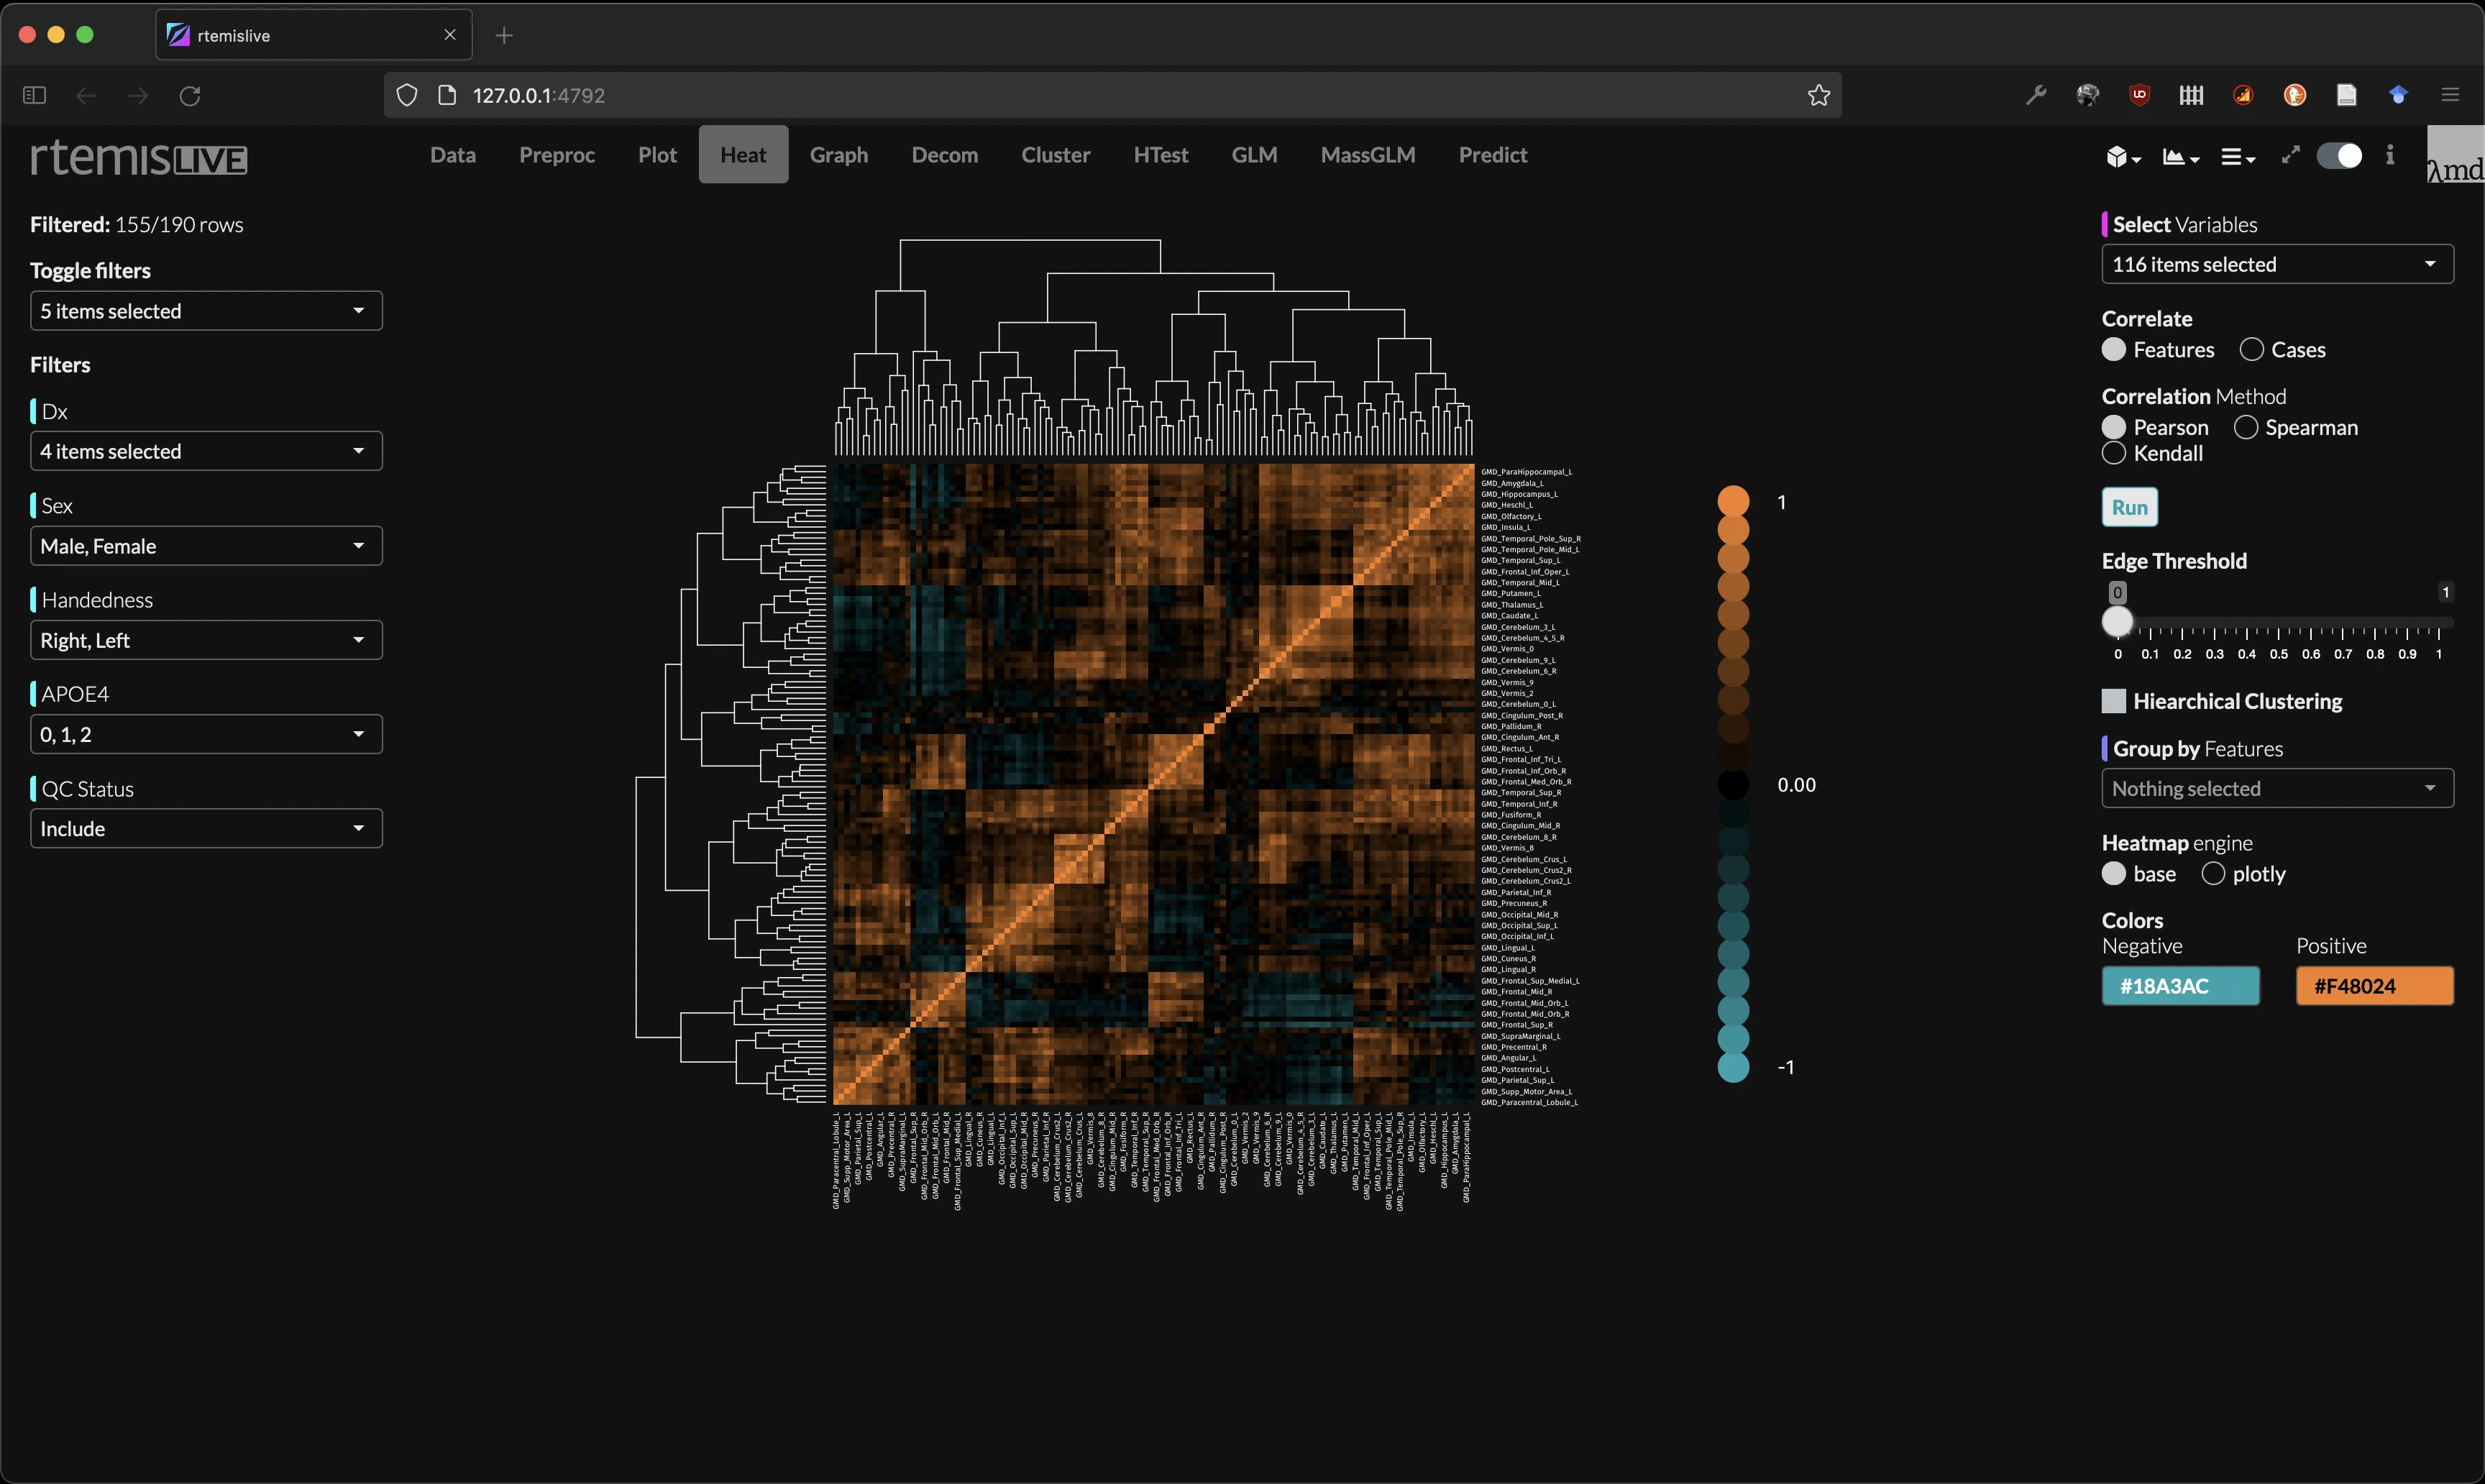Go back with the browser back arrow
The image size is (2485, 1484).
86,95
